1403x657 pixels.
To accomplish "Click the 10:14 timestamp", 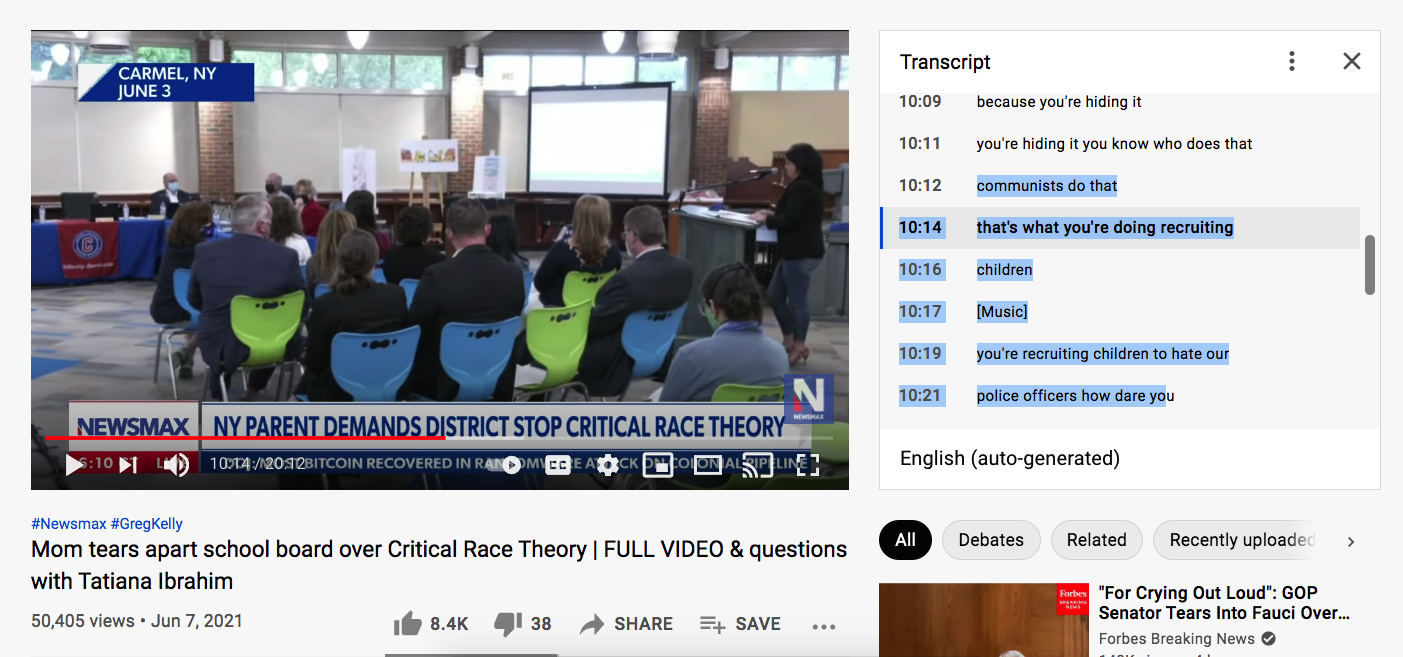I will pyautogui.click(x=920, y=228).
